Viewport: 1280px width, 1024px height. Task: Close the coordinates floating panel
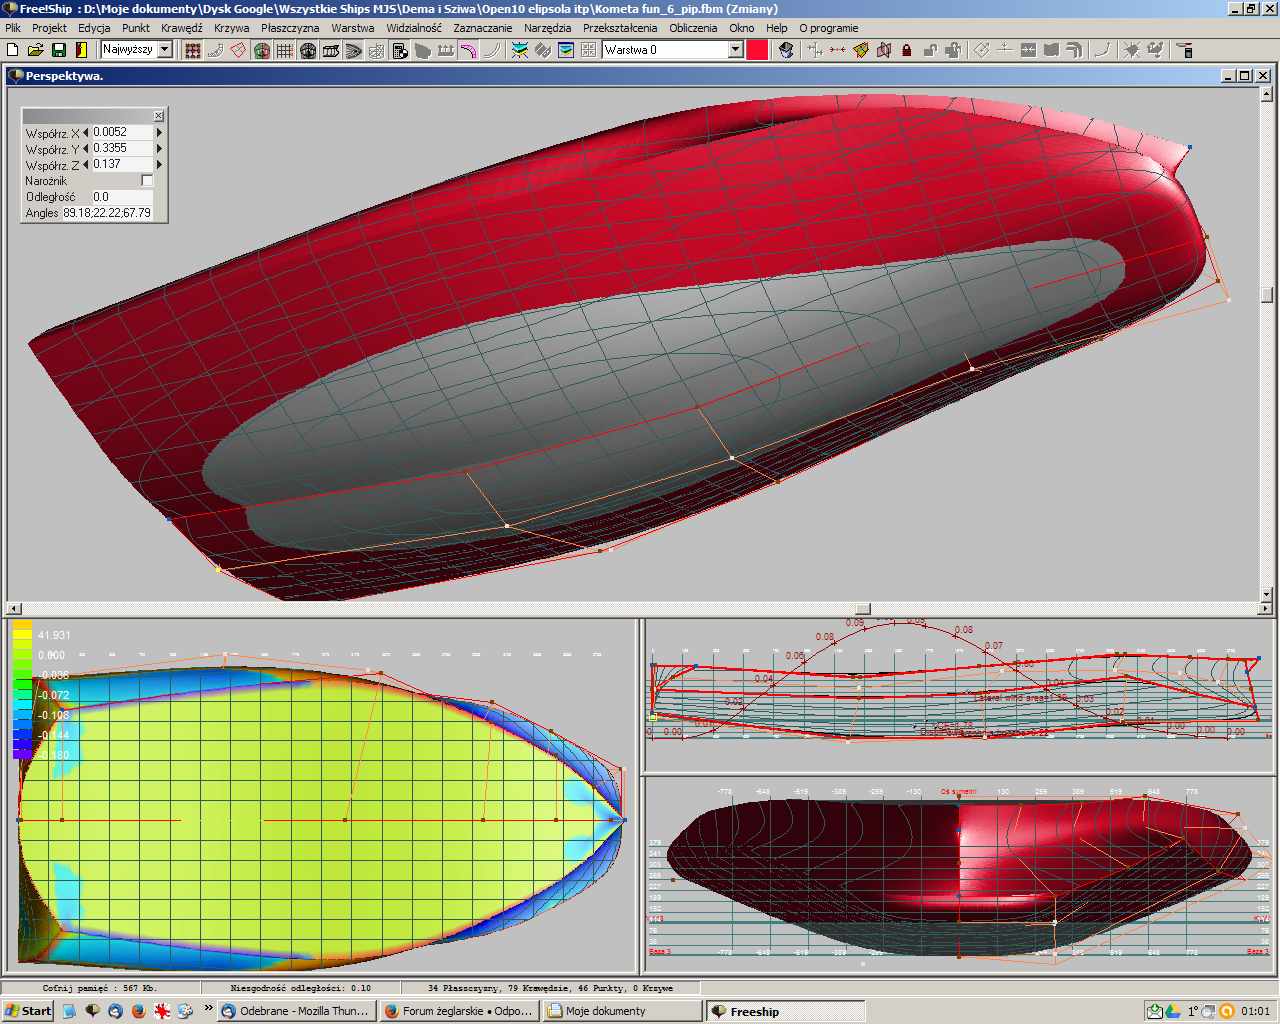click(x=158, y=116)
